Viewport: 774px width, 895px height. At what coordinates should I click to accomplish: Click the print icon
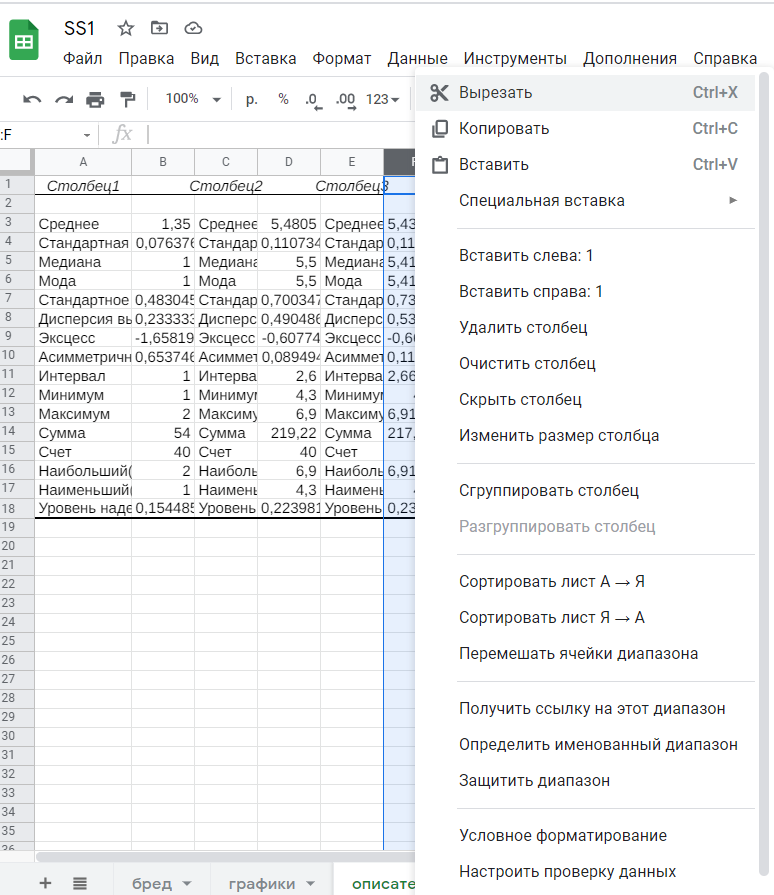point(95,99)
